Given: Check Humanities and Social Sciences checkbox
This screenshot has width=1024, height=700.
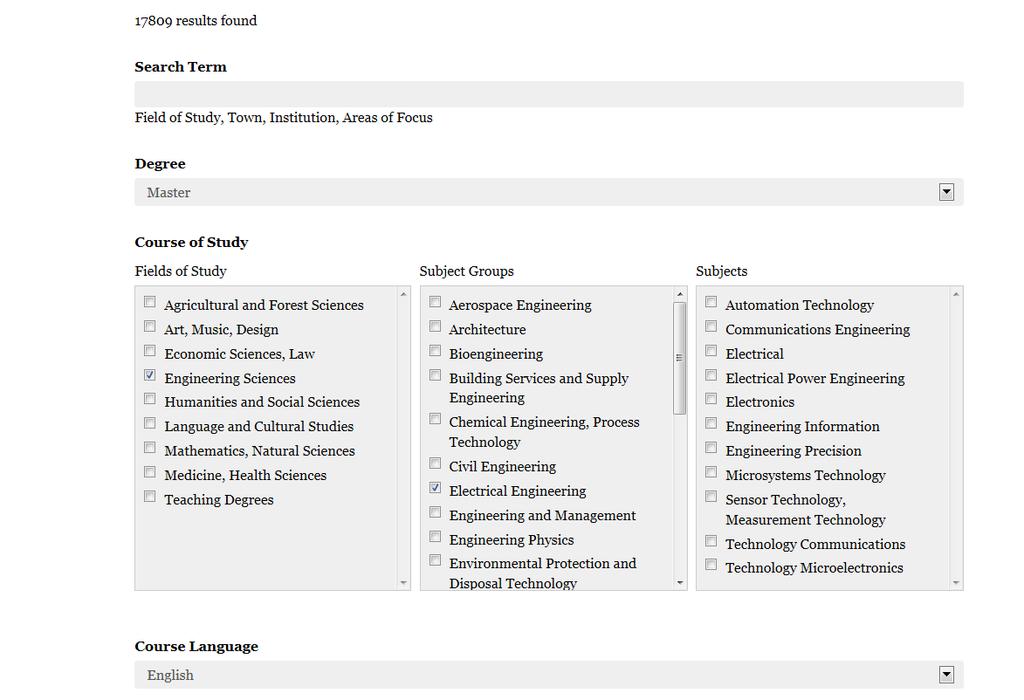Looking at the screenshot, I should click(150, 398).
